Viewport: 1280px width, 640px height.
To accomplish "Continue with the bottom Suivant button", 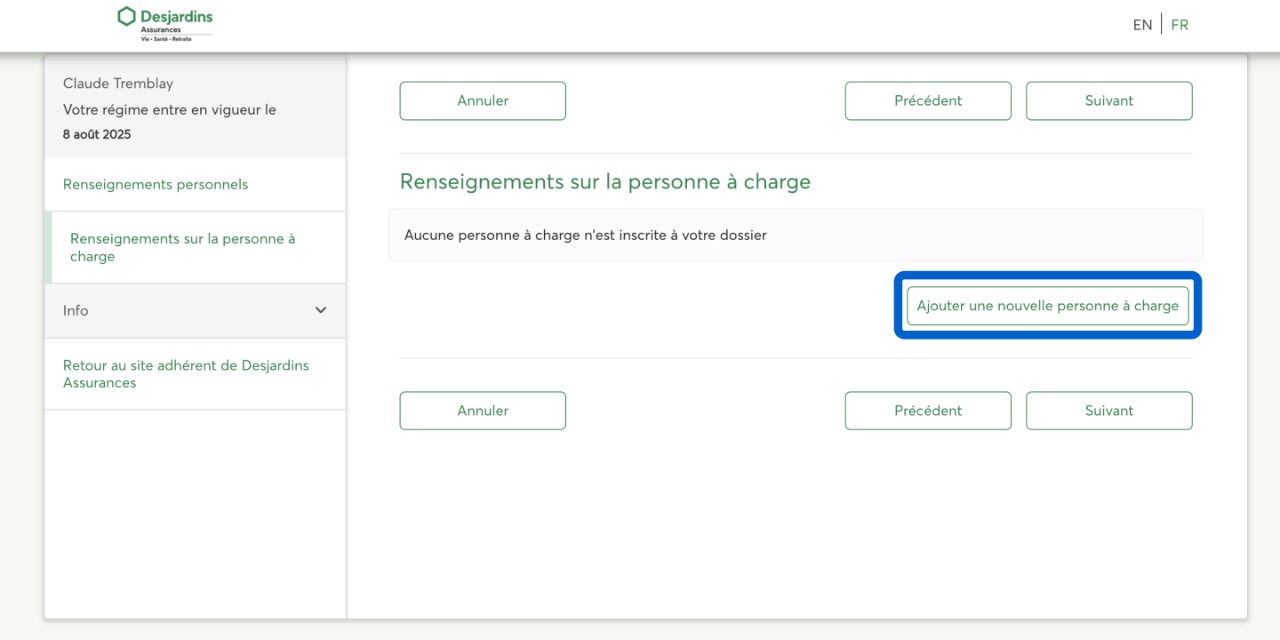I will click(1109, 410).
